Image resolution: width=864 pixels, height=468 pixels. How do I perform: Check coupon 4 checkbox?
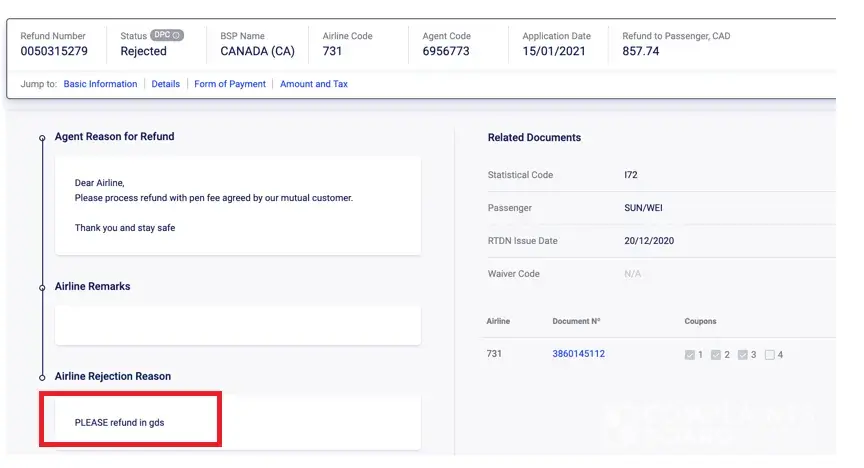point(769,355)
